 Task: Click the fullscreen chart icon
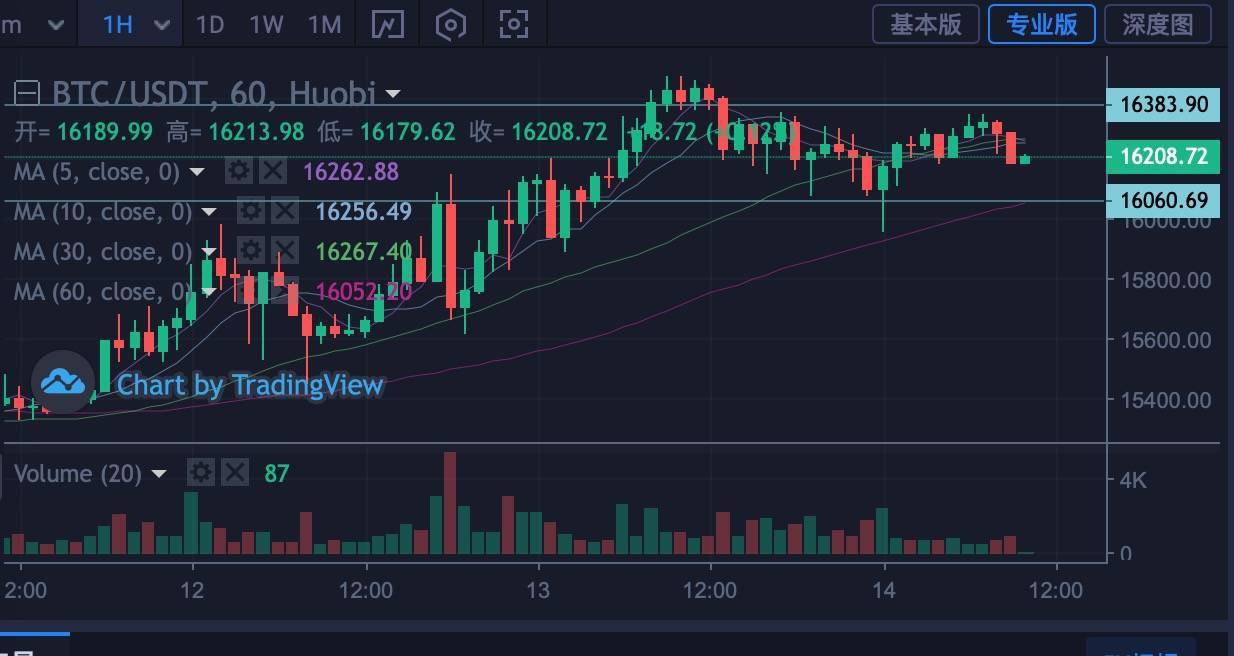tap(513, 24)
